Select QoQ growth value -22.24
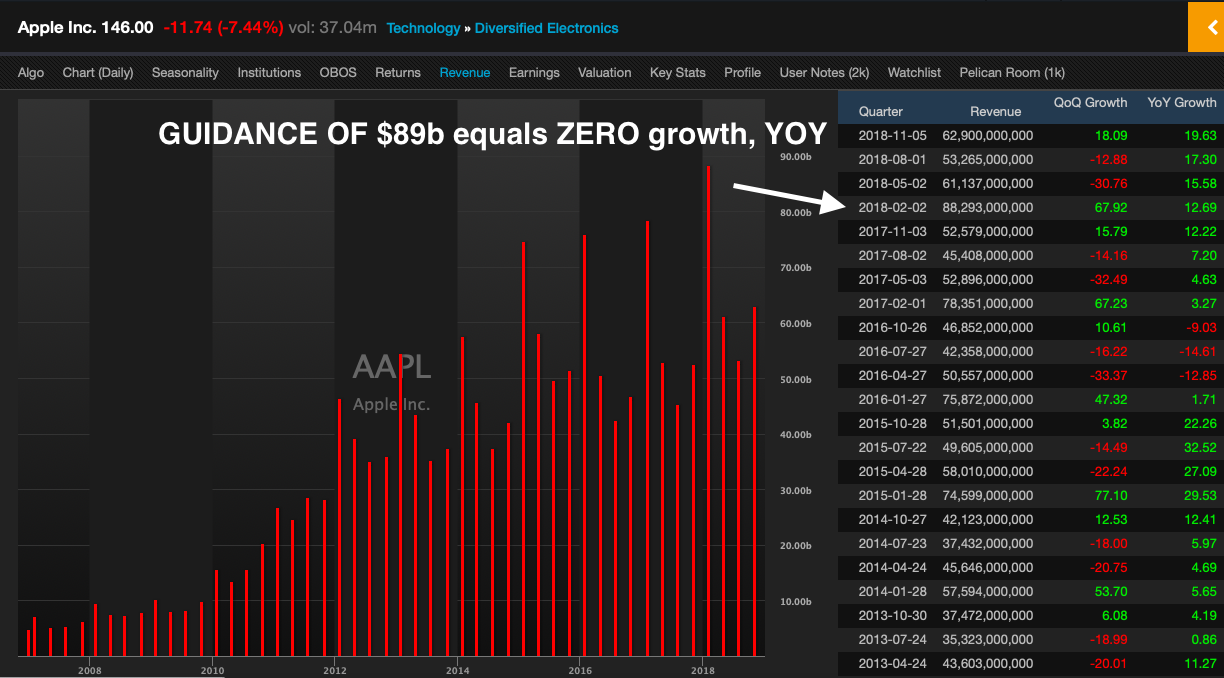 1109,471
